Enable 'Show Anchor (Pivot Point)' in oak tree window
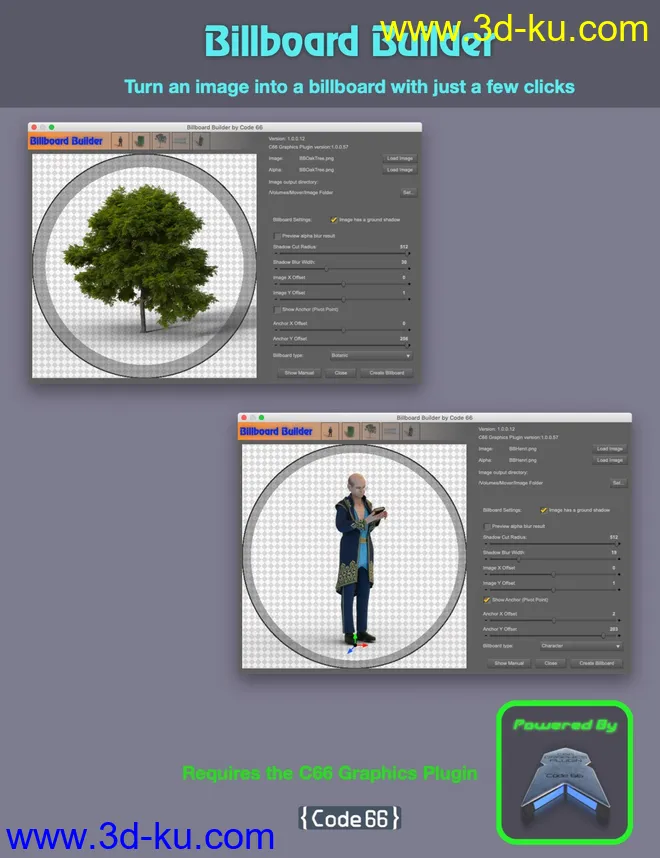The width and height of the screenshot is (660, 858). 277,310
